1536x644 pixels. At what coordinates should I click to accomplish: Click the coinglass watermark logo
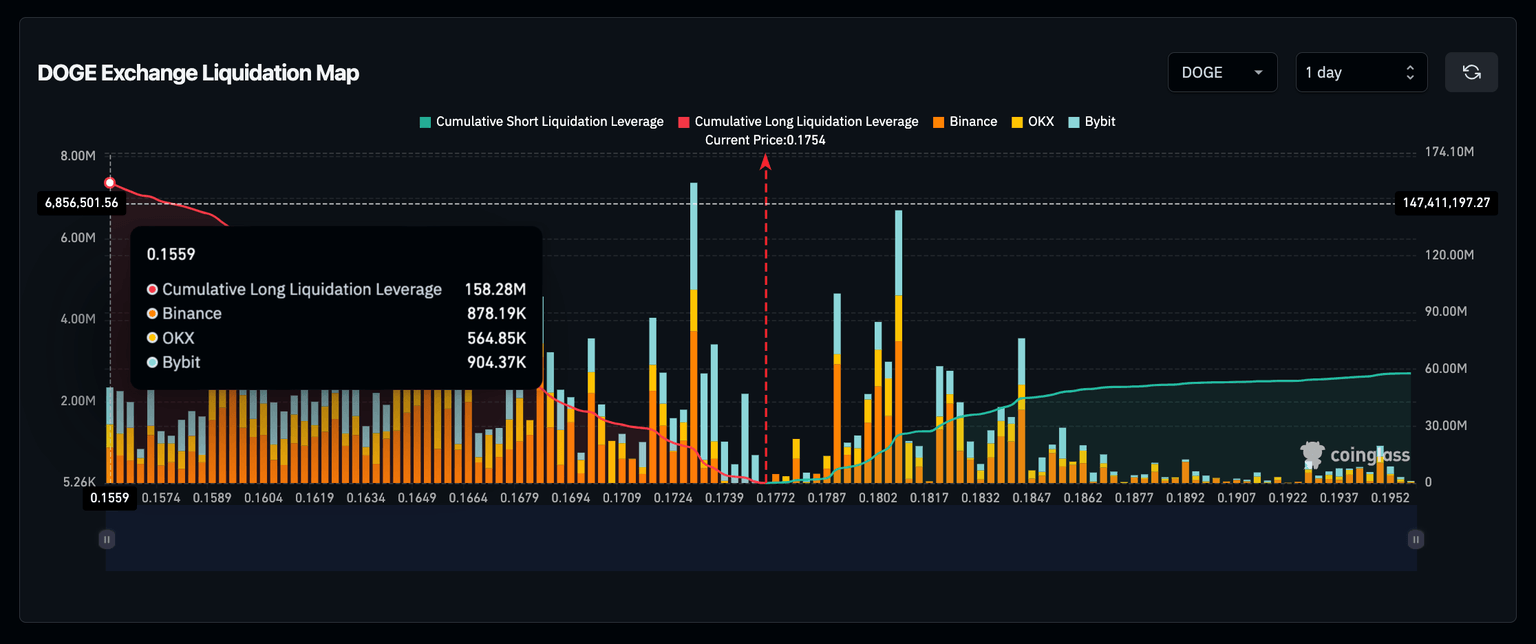point(1355,455)
